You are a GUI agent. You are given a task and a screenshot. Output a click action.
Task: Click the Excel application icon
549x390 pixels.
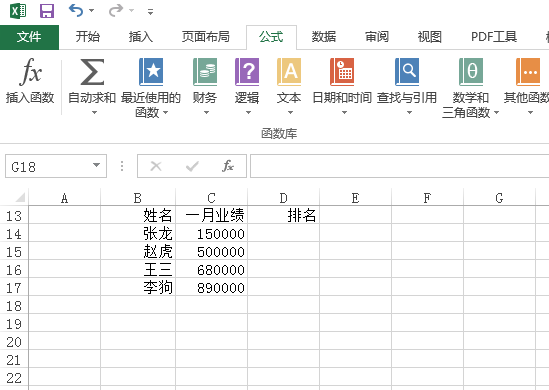pos(18,11)
